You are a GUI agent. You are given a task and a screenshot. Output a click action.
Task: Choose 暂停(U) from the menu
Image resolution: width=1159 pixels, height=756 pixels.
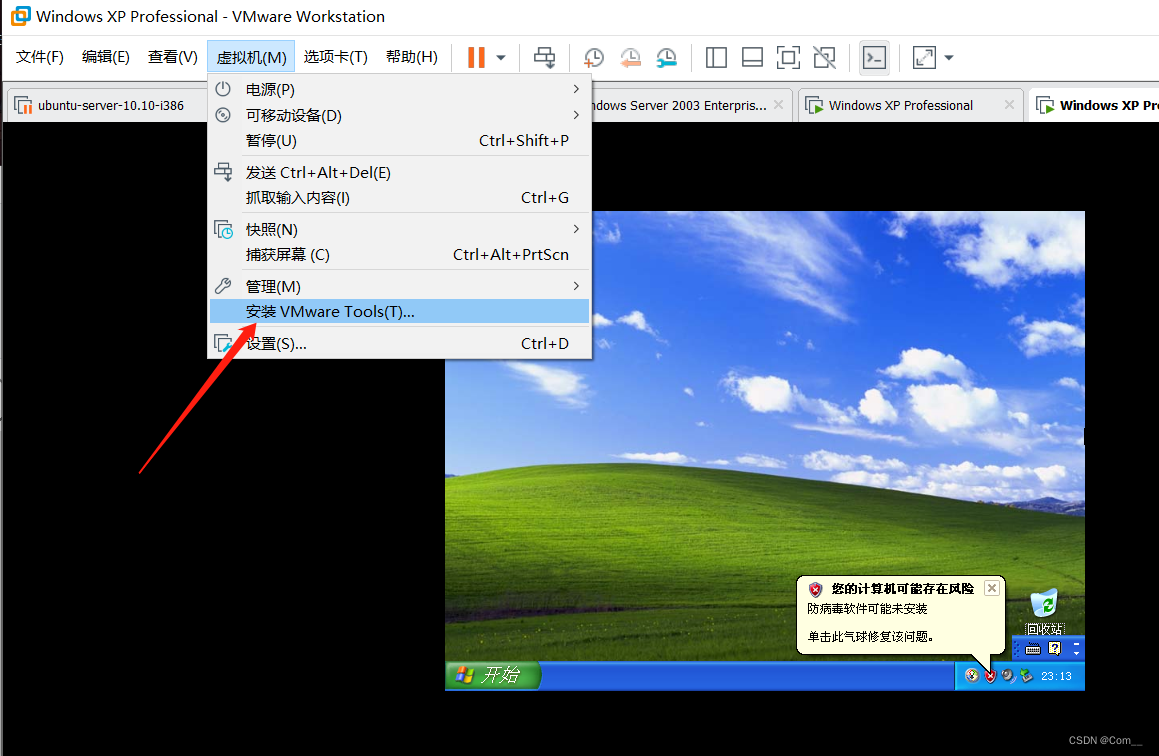pyautogui.click(x=399, y=140)
